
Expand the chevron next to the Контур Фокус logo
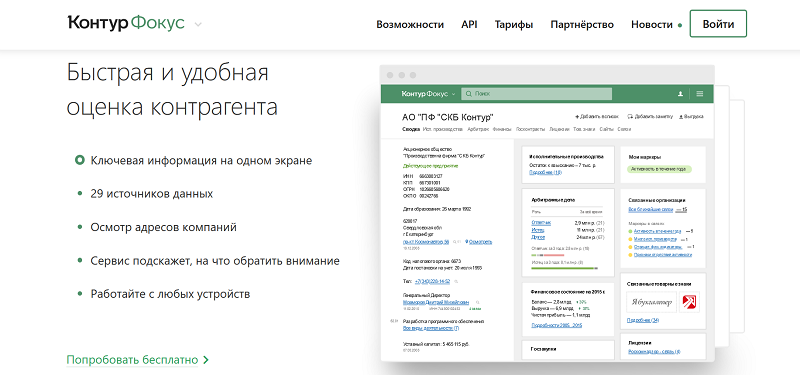coord(198,24)
